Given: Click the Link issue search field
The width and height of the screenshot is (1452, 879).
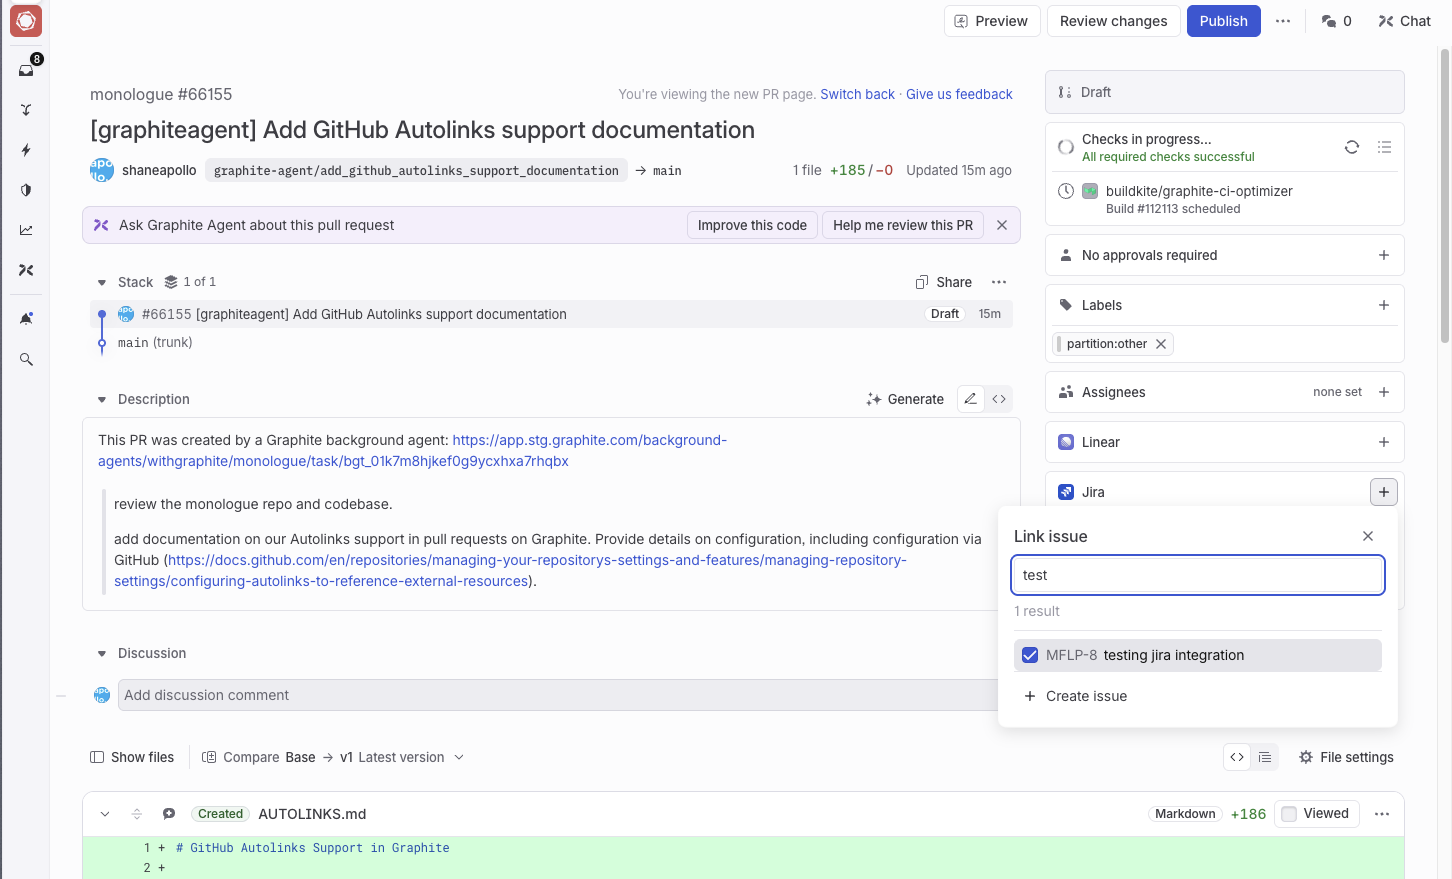Looking at the screenshot, I should (1197, 575).
